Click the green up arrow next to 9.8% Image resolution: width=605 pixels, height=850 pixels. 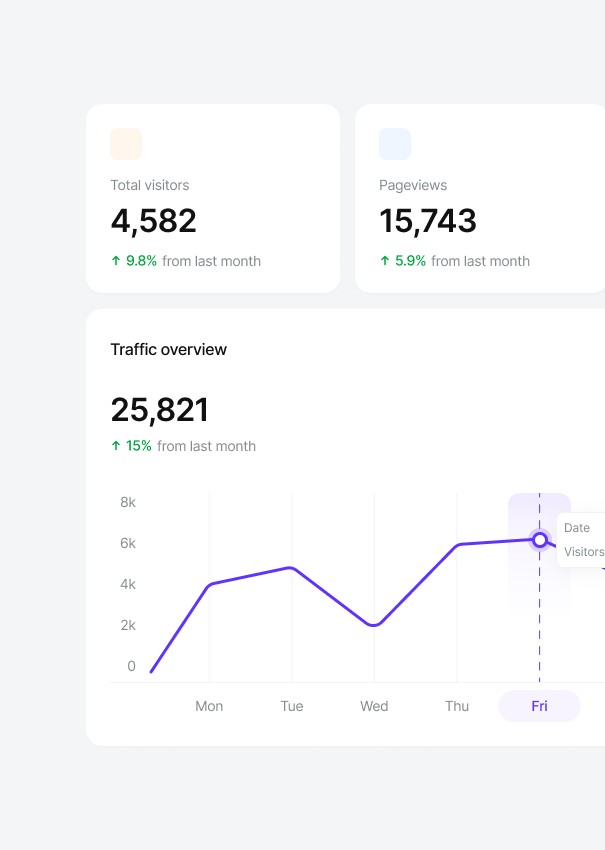115,261
